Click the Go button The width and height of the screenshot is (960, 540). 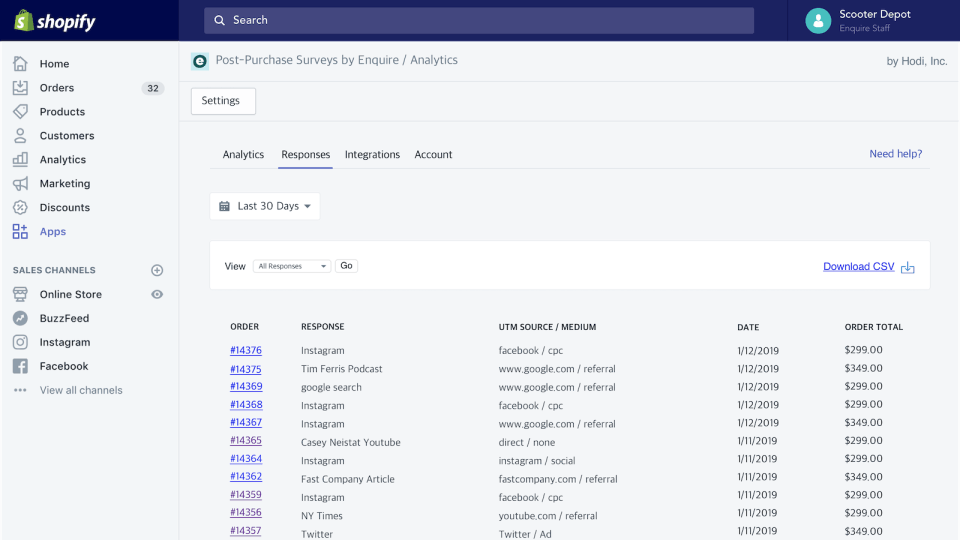pyautogui.click(x=347, y=266)
